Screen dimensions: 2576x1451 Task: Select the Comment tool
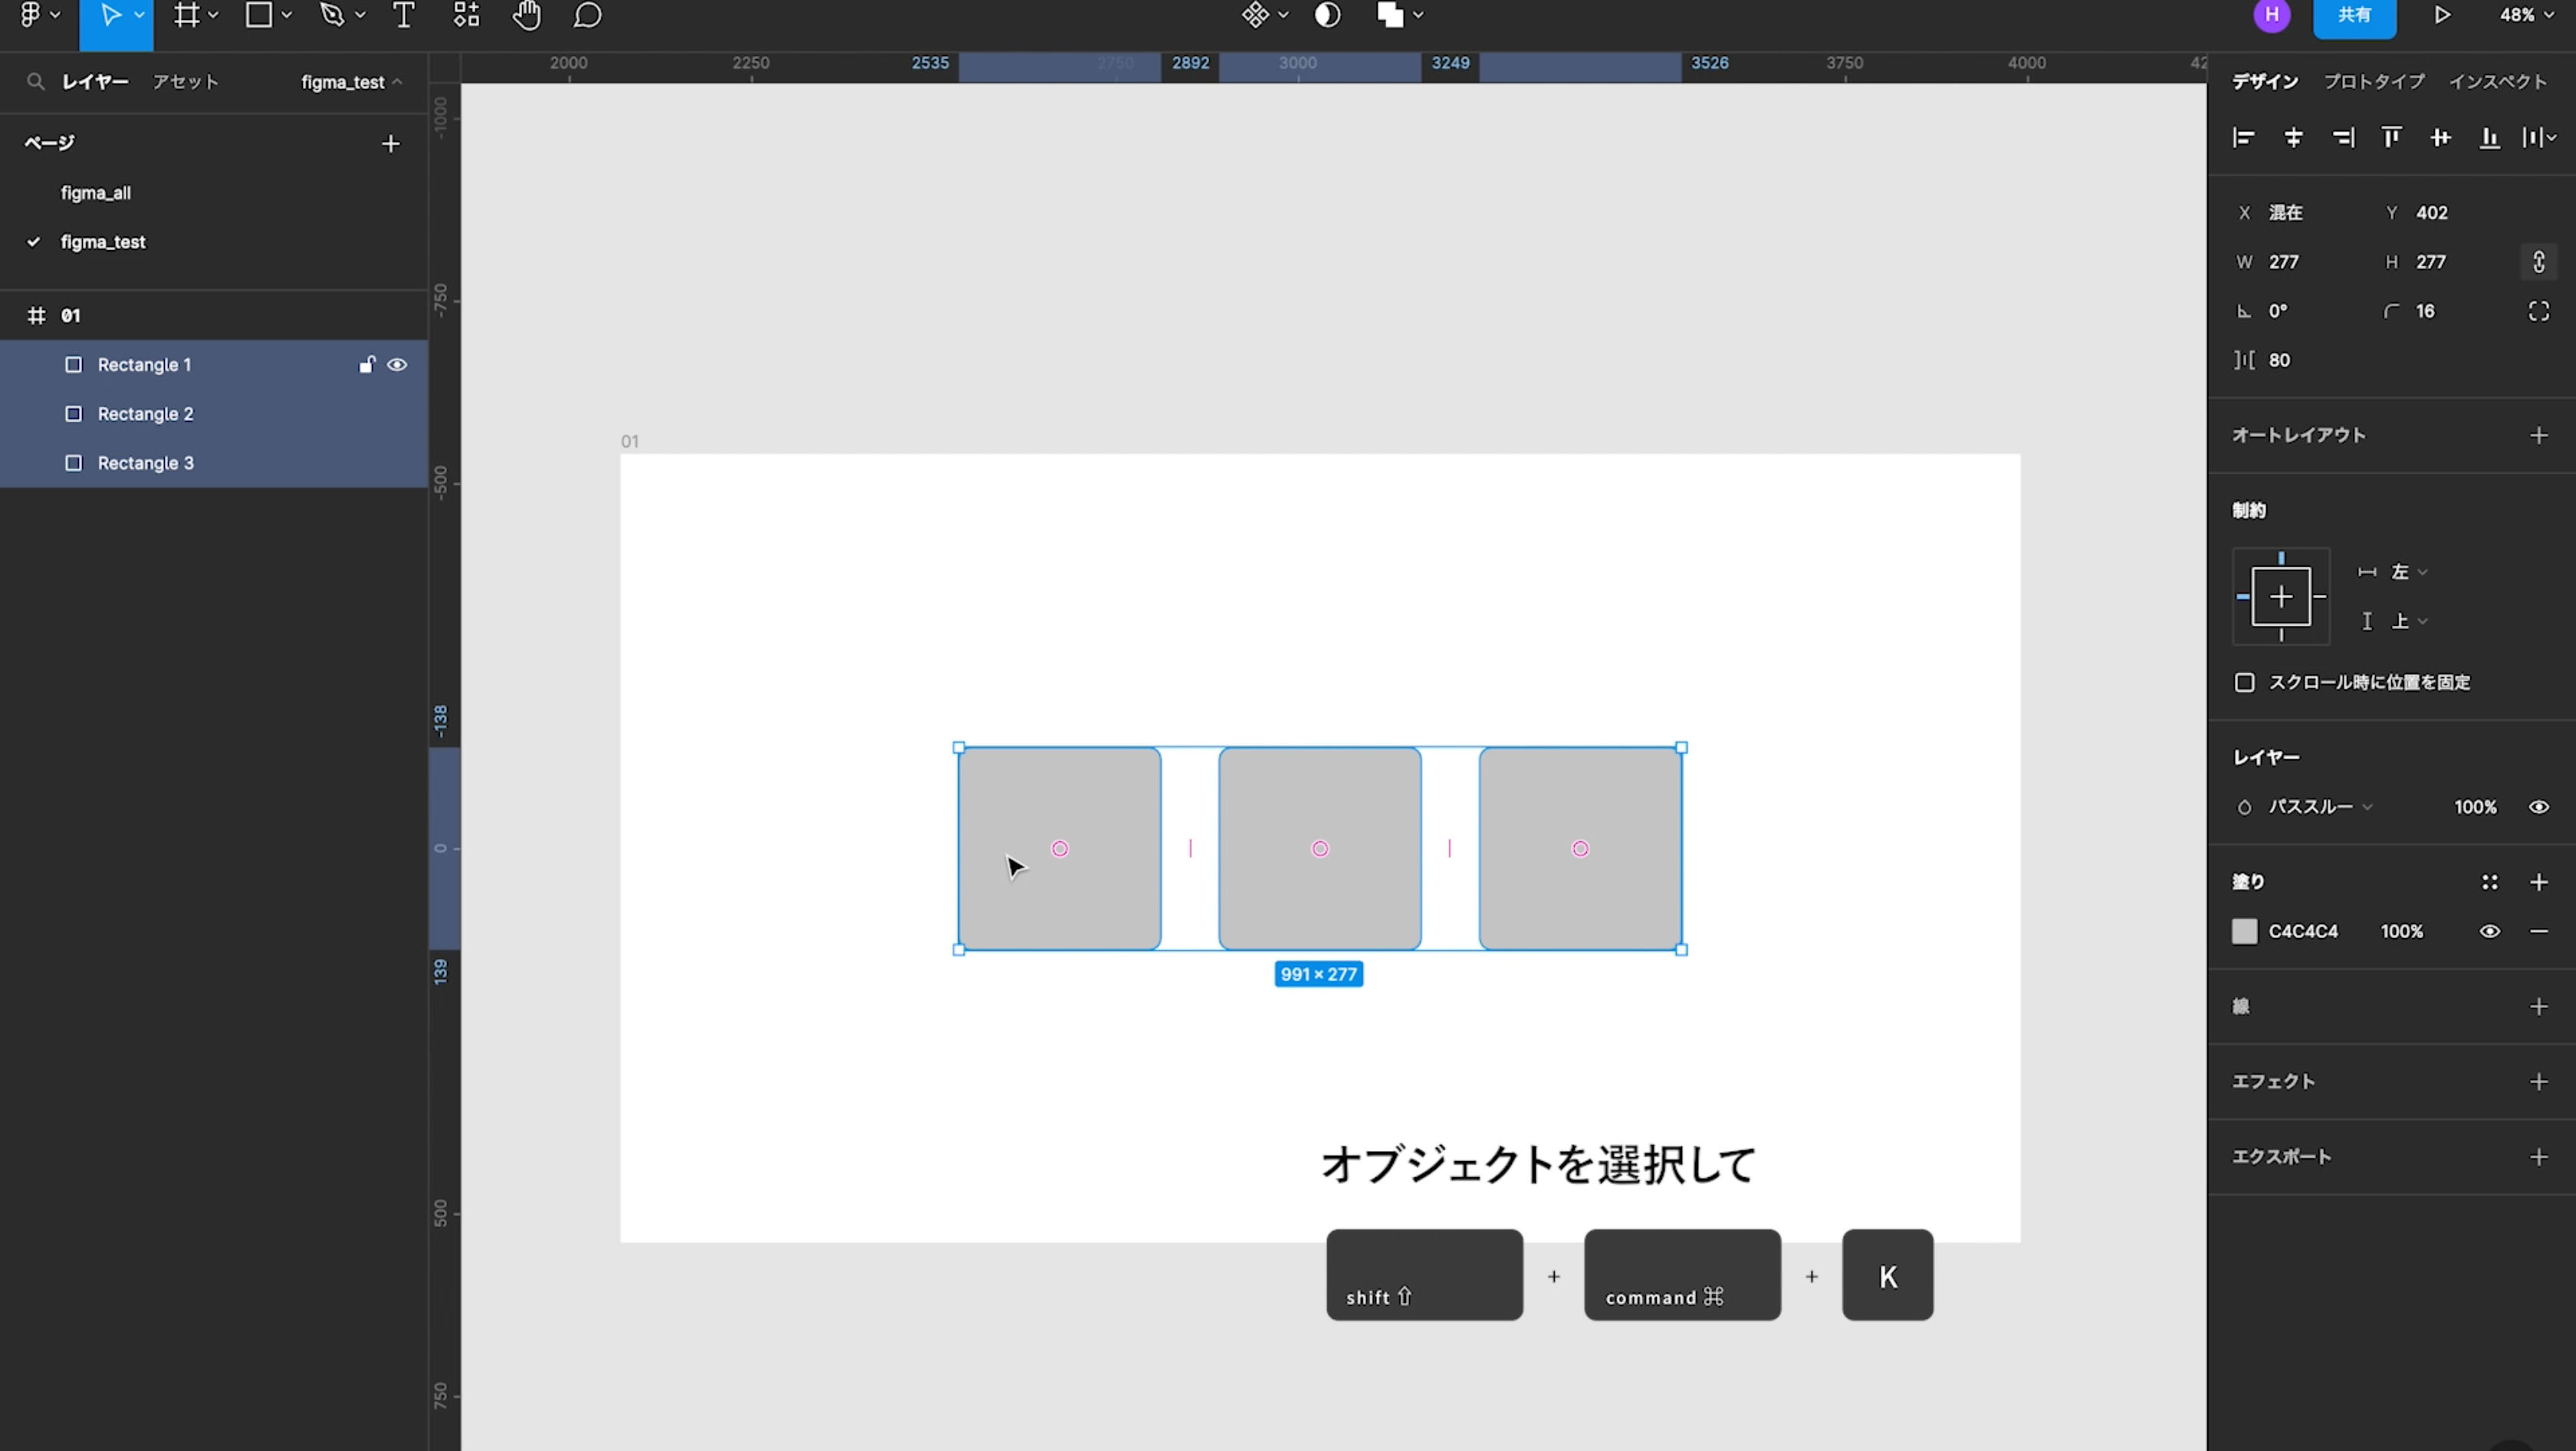588,15
